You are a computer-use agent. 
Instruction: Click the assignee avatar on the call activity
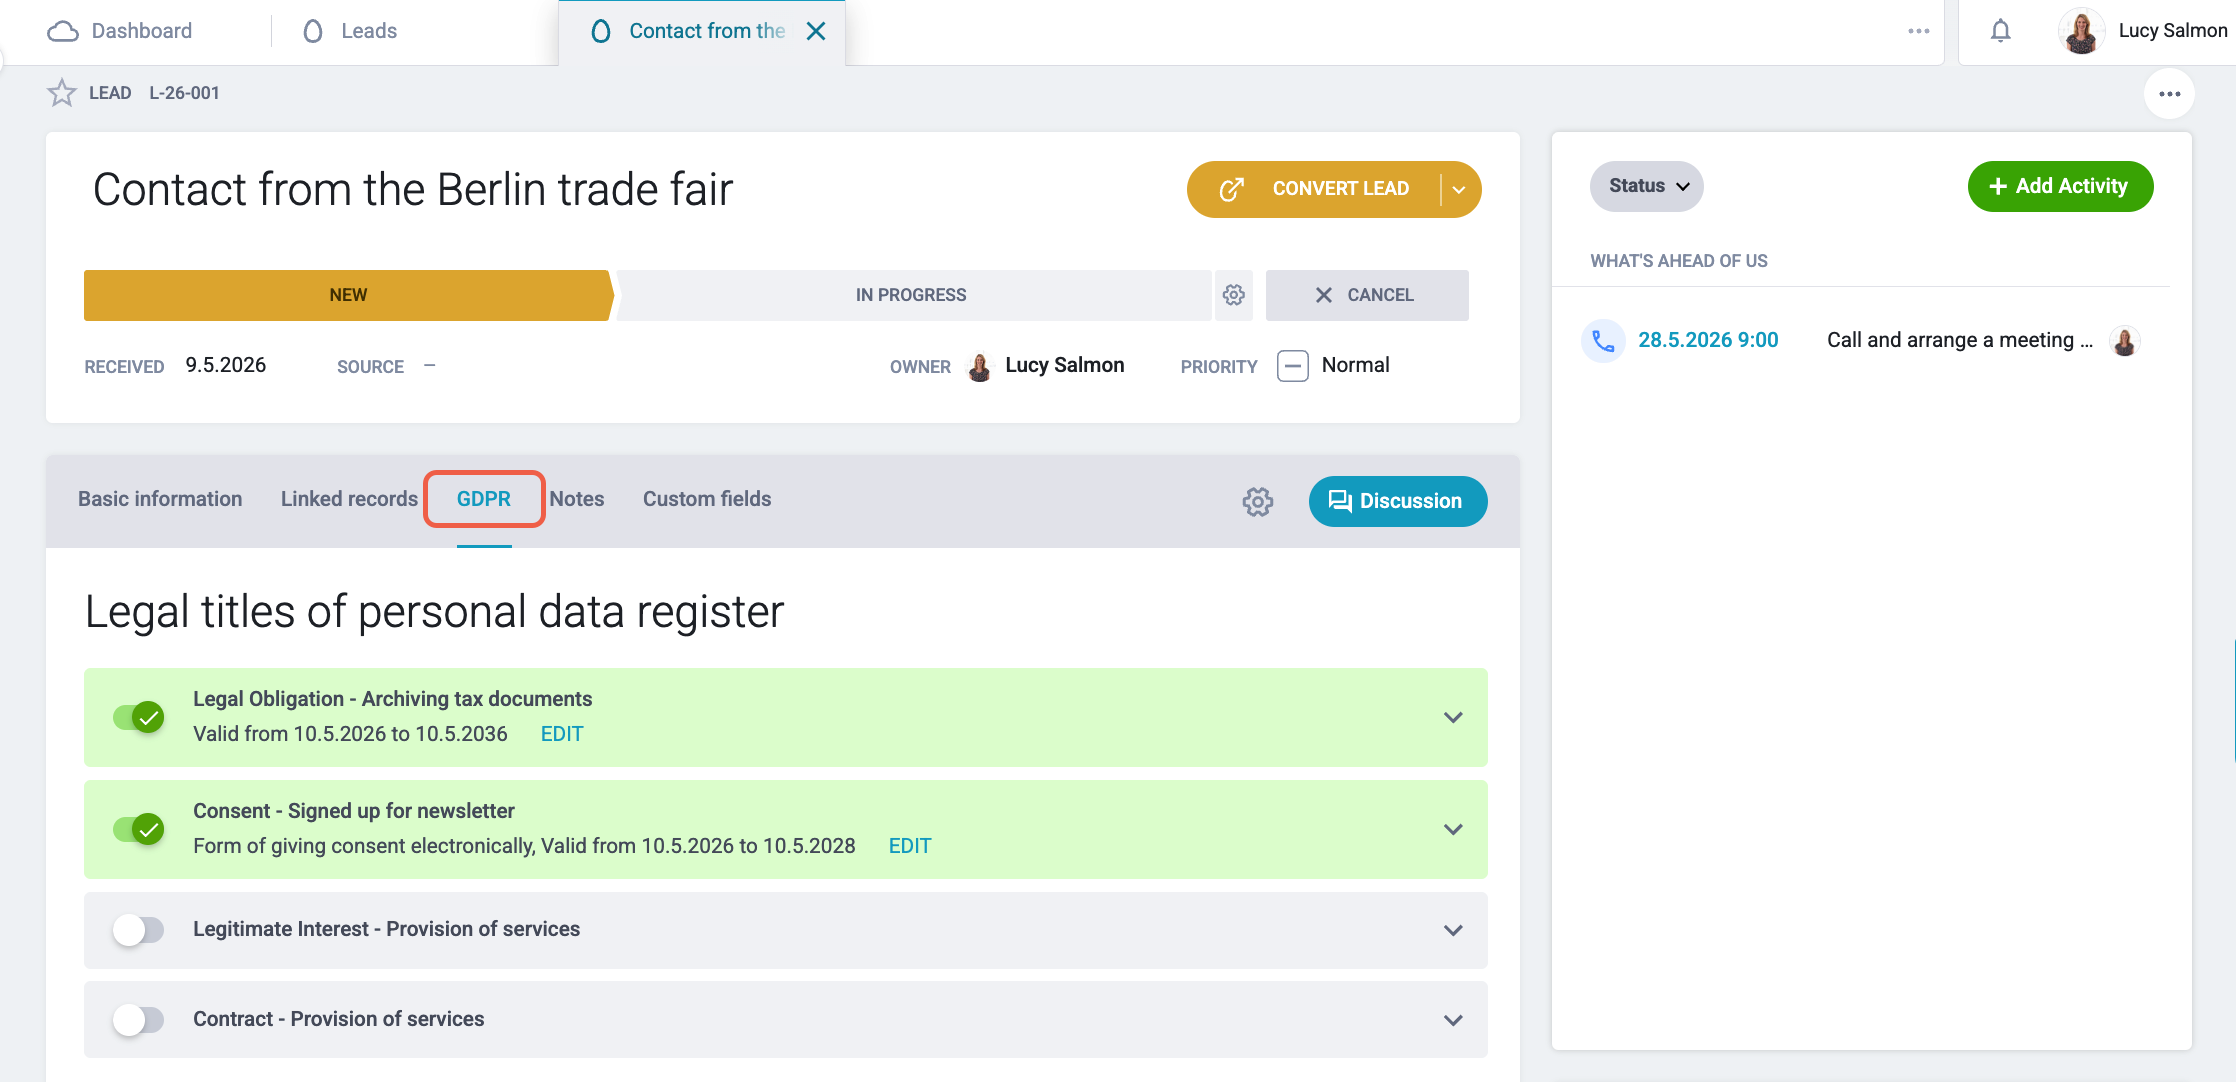(2125, 341)
